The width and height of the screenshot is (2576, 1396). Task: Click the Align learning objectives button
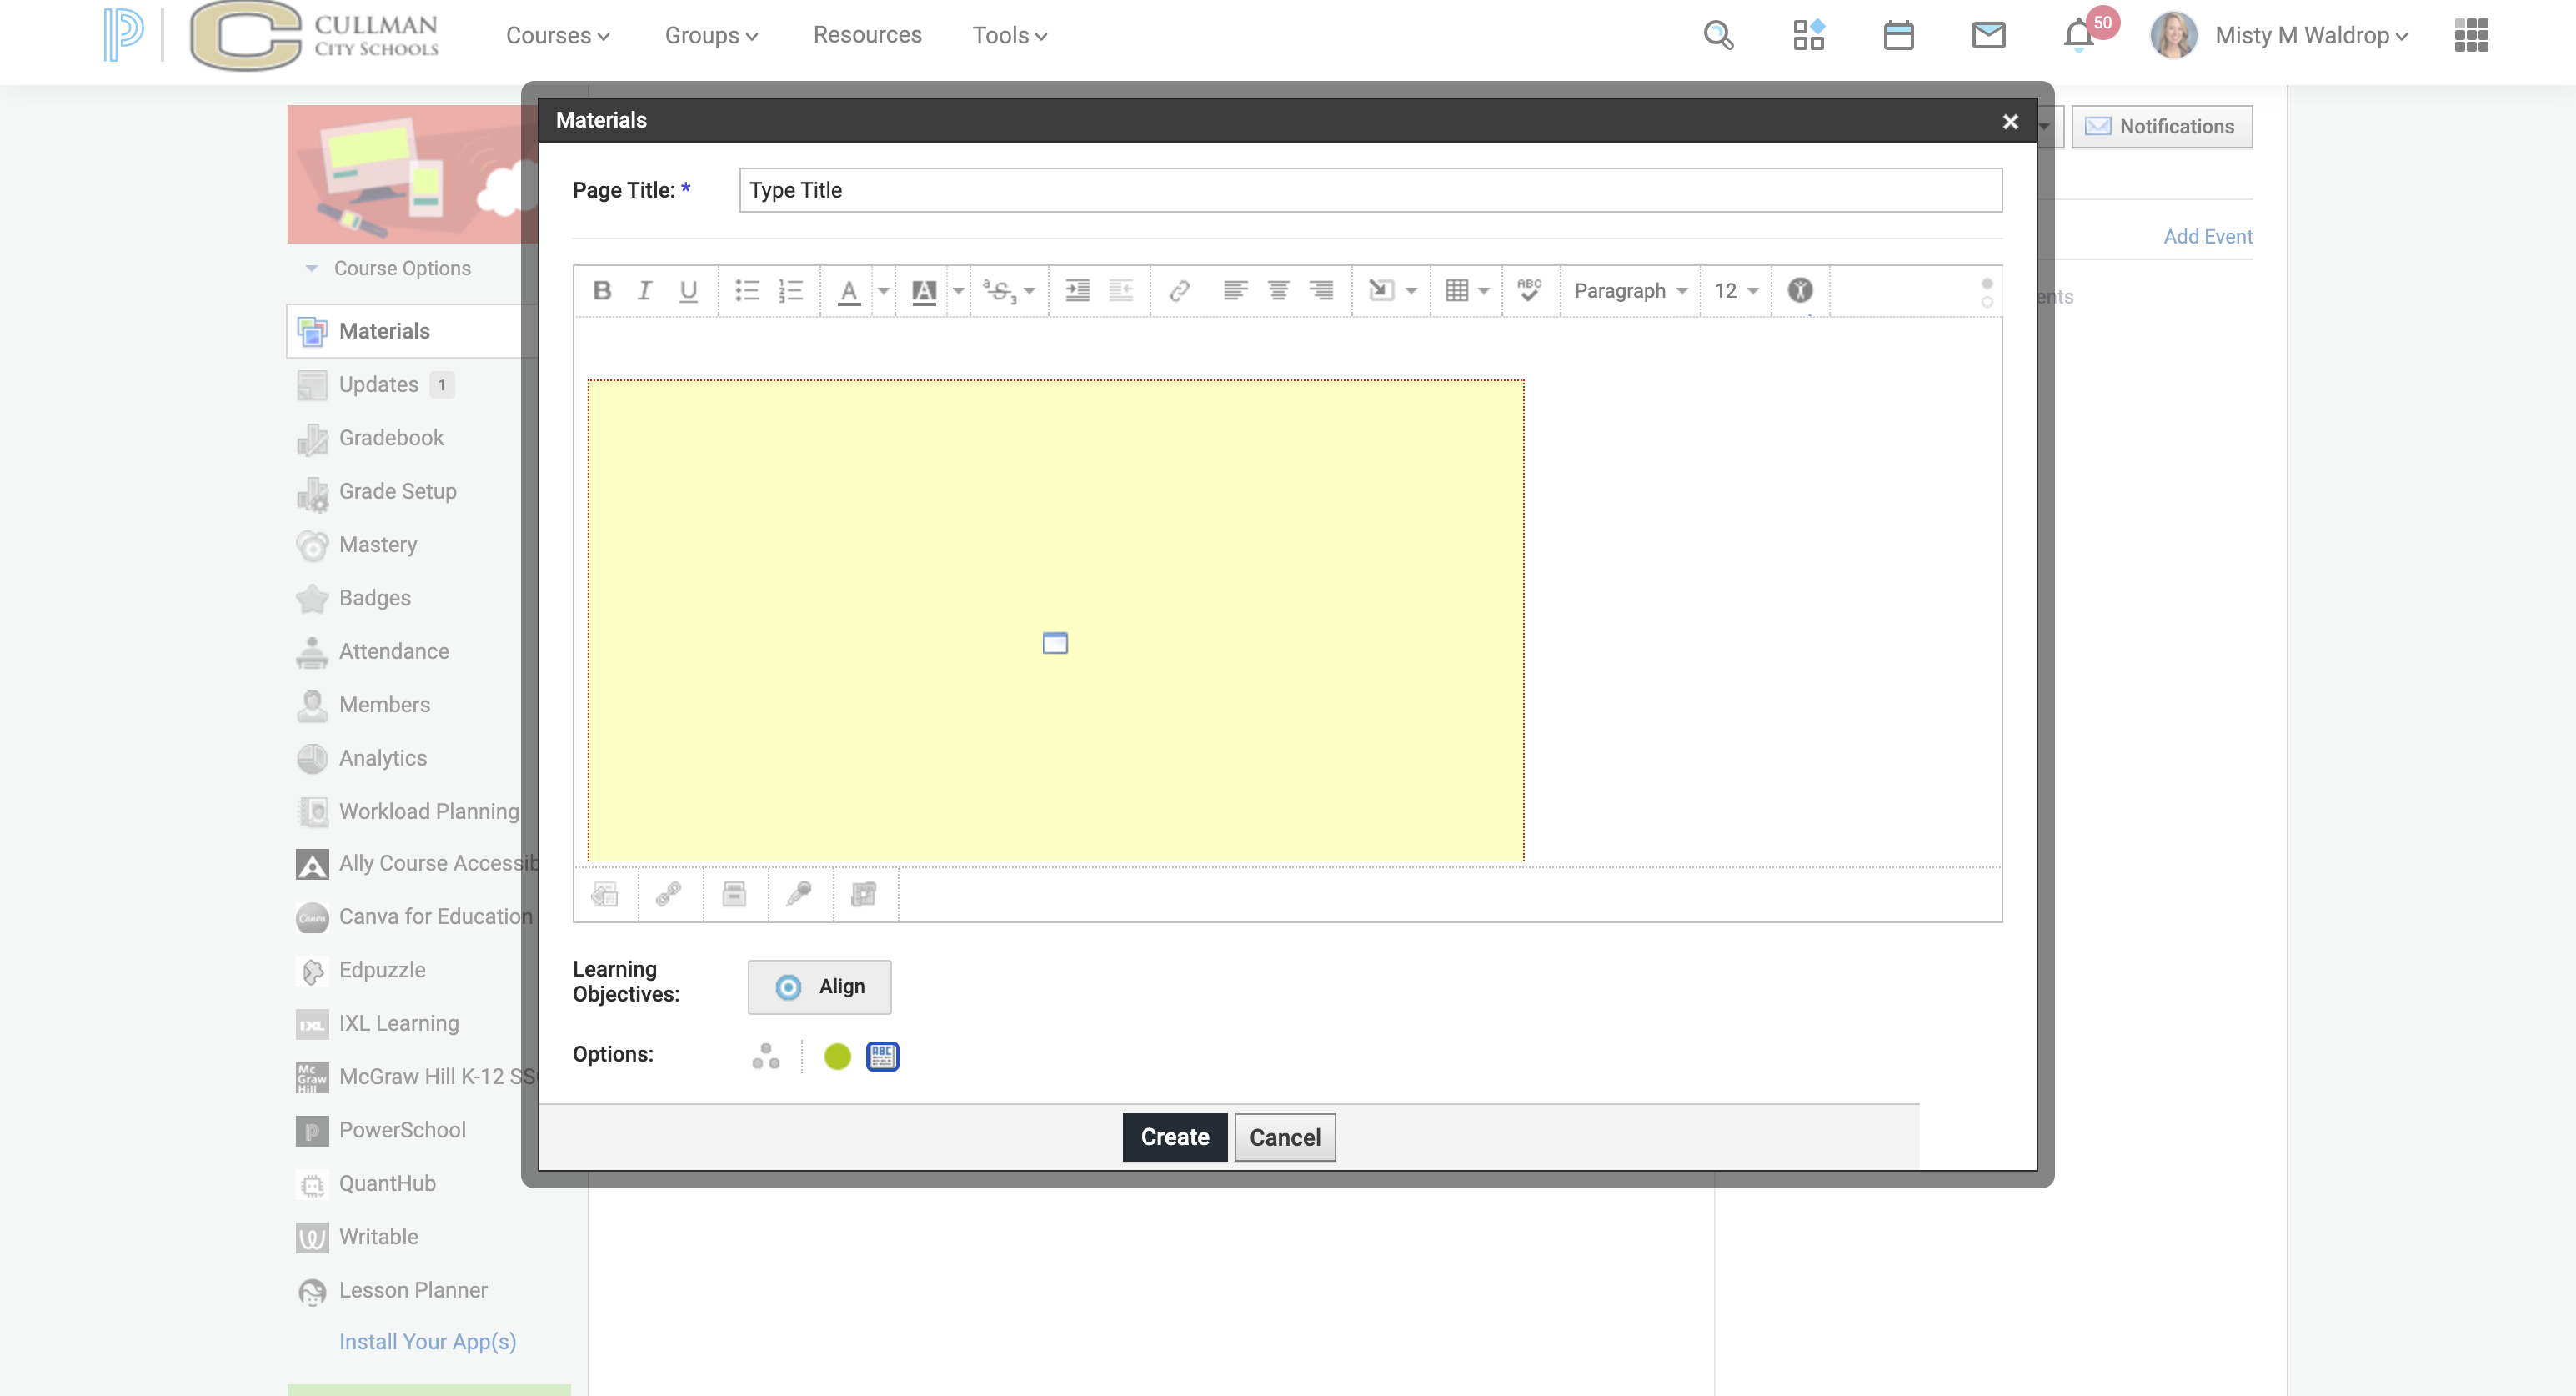[819, 987]
